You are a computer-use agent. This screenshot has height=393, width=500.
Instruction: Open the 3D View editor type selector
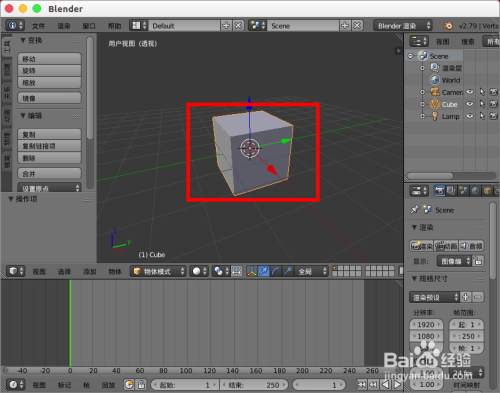coord(16,271)
